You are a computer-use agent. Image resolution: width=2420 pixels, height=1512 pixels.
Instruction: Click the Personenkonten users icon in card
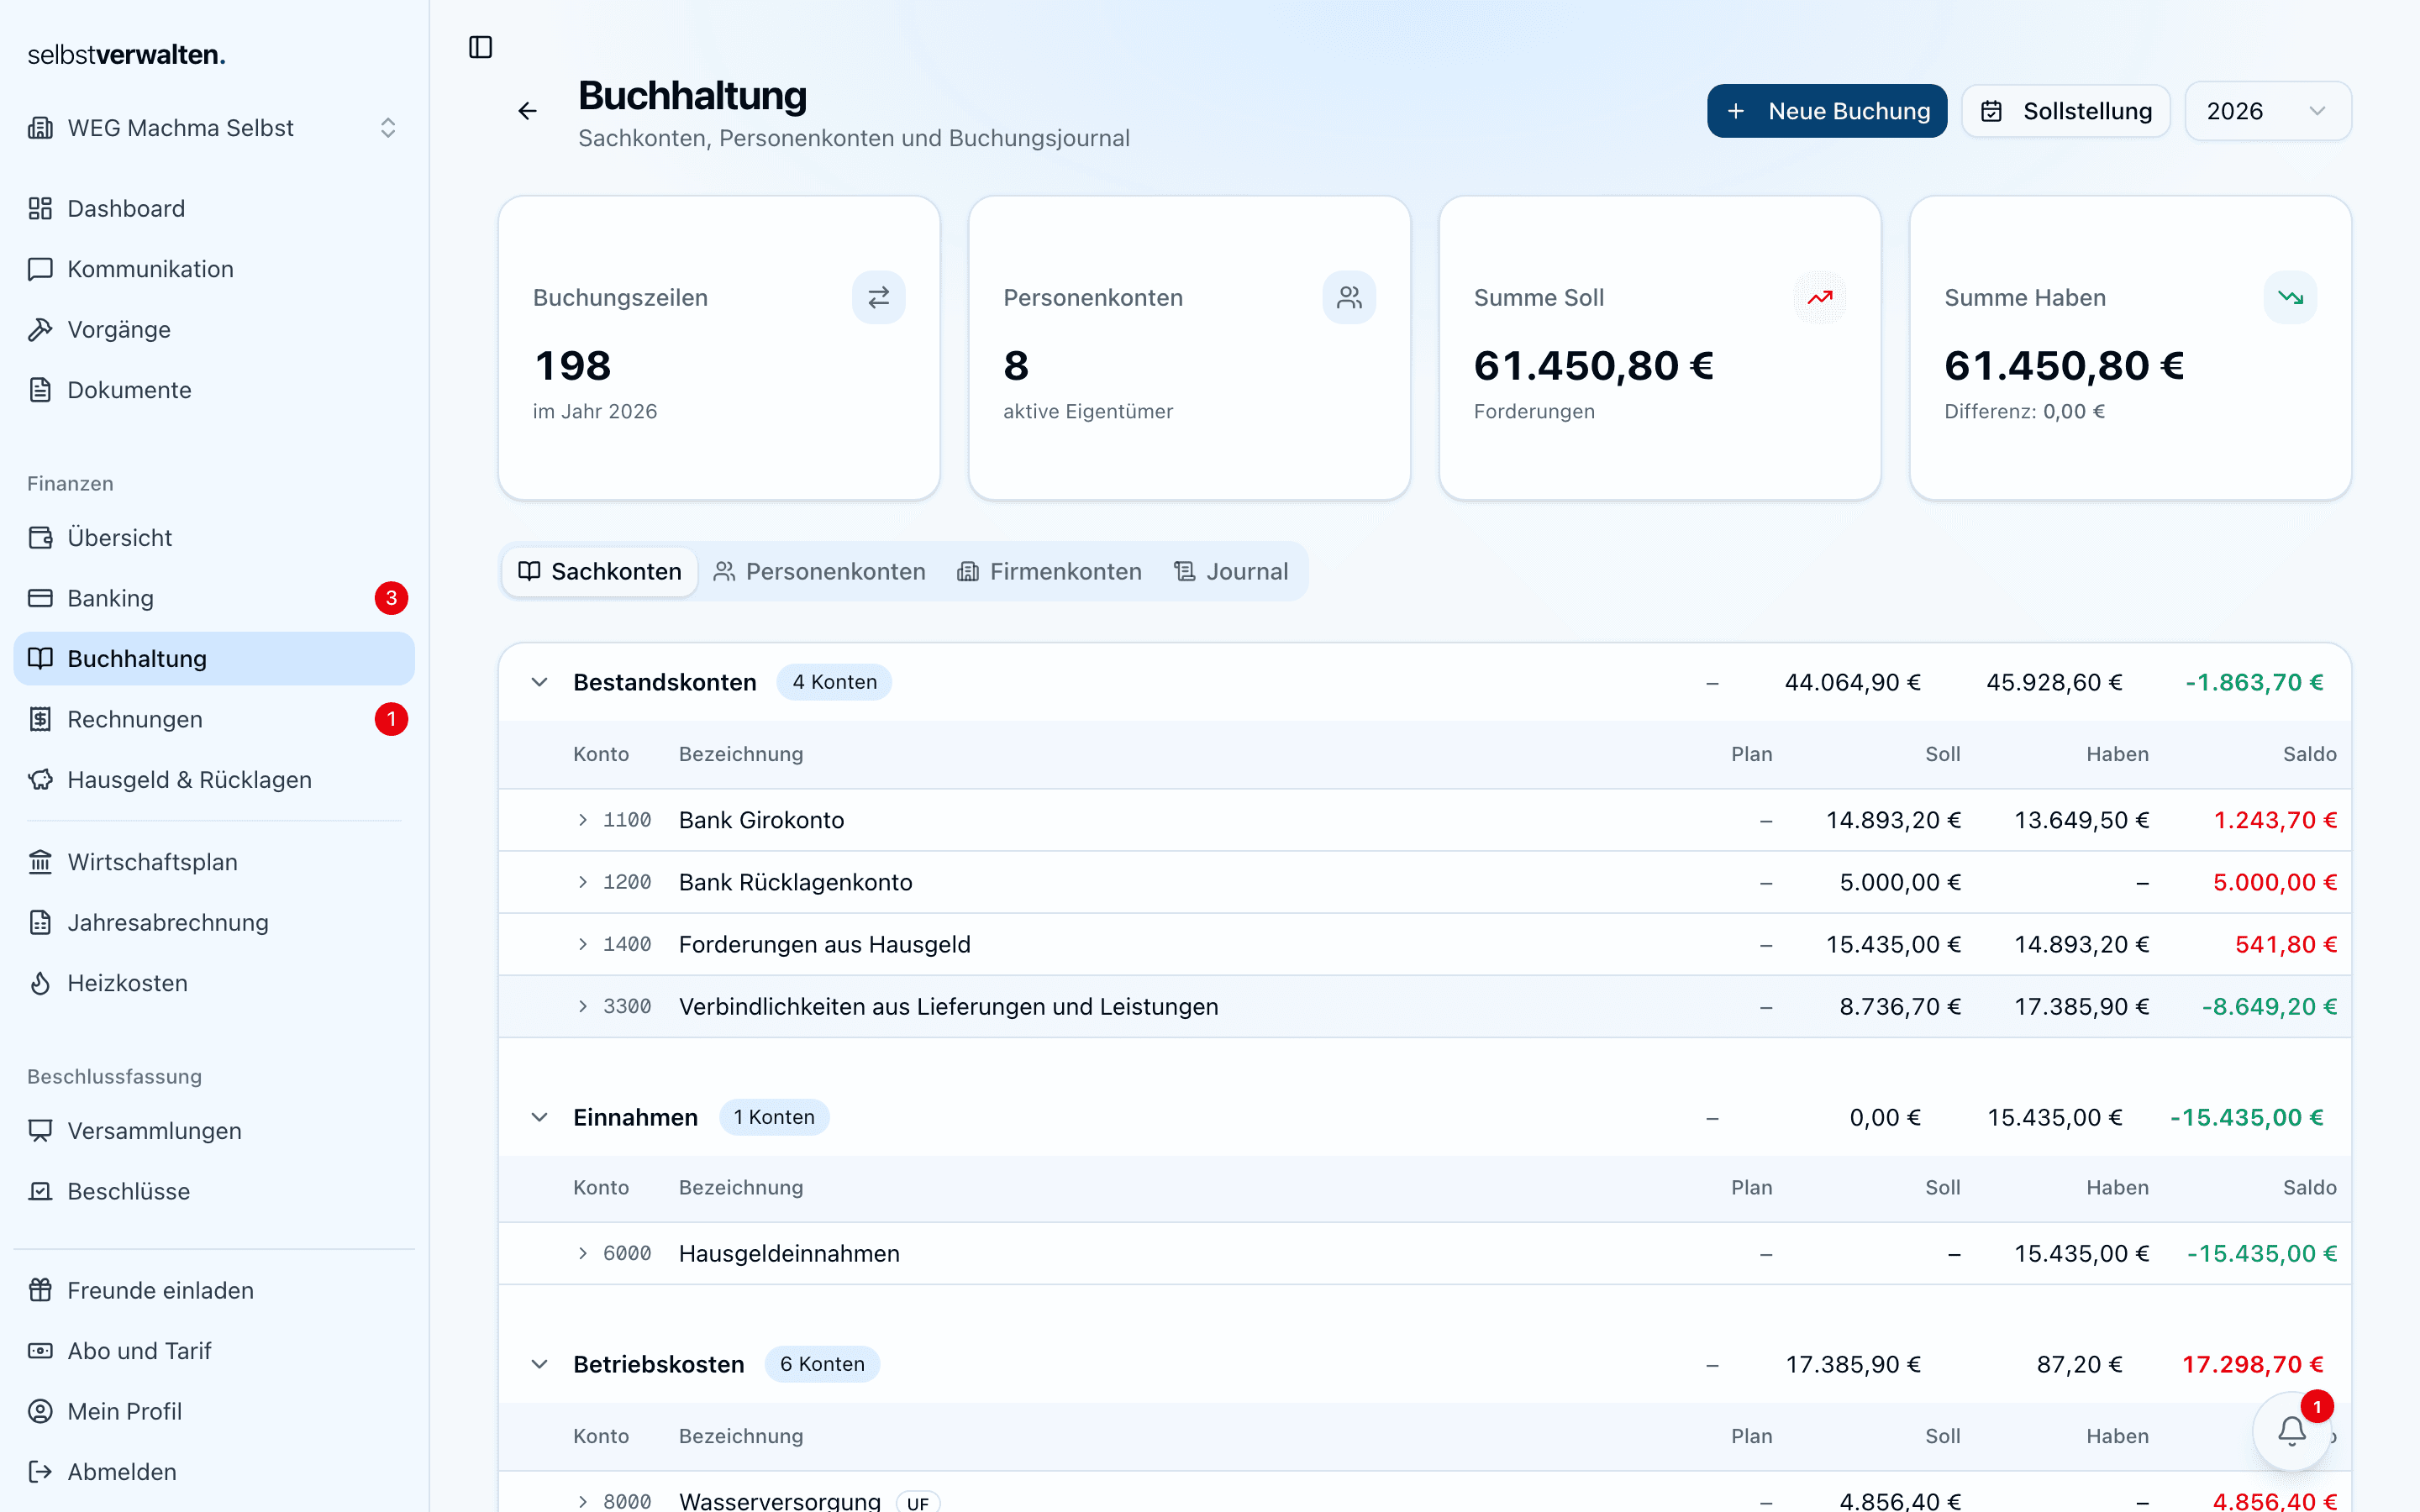[1349, 297]
